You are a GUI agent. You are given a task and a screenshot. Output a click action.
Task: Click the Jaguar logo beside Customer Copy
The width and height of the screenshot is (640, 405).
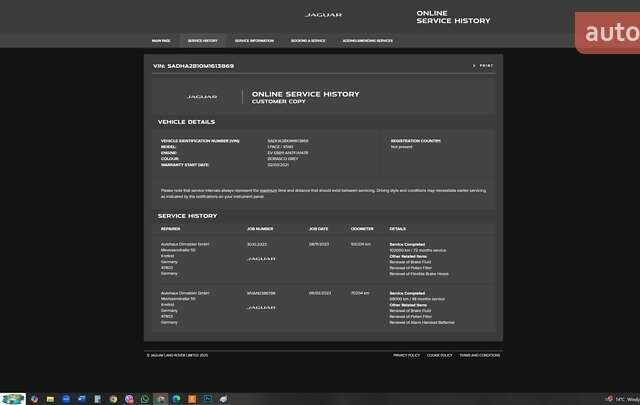(x=202, y=97)
